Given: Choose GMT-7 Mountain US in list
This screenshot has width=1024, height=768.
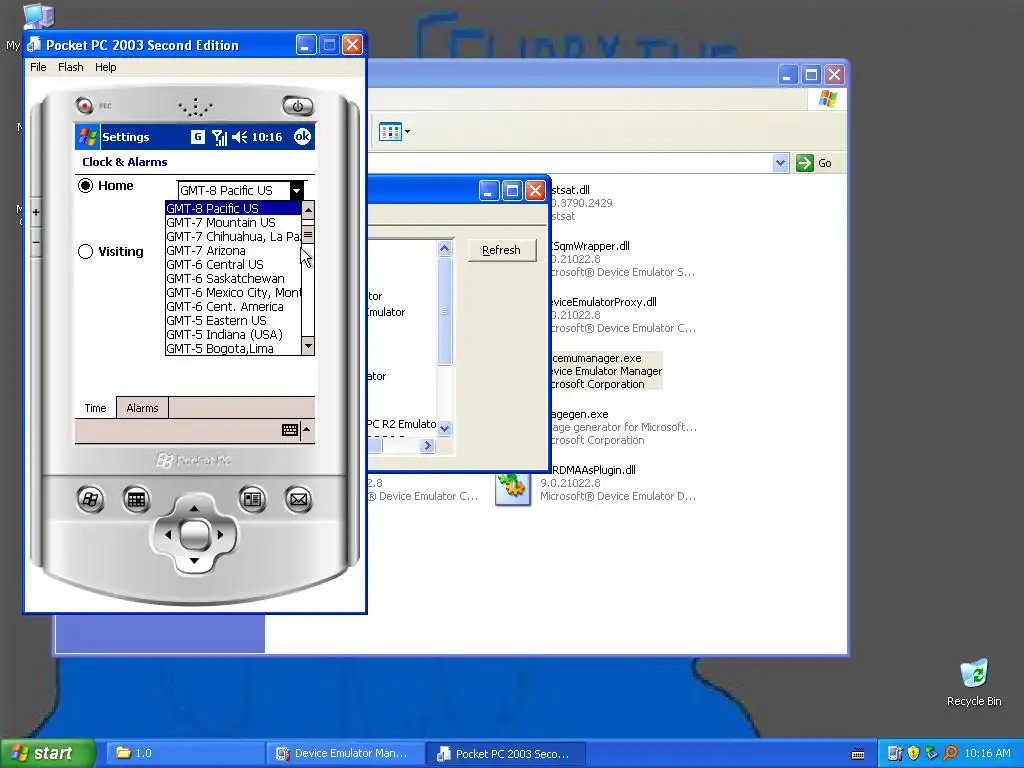Looking at the screenshot, I should pos(232,223).
